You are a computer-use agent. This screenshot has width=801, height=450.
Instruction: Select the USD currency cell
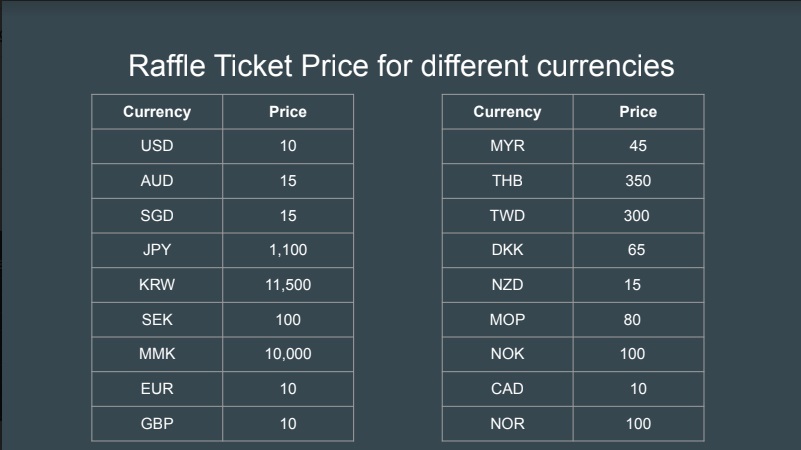pyautogui.click(x=157, y=146)
